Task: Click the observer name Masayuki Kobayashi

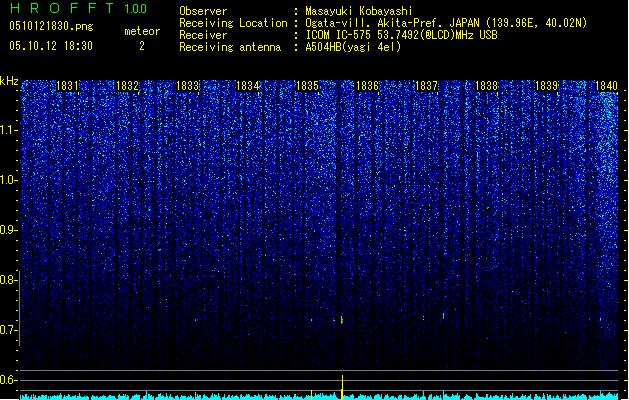Action: (x=359, y=11)
